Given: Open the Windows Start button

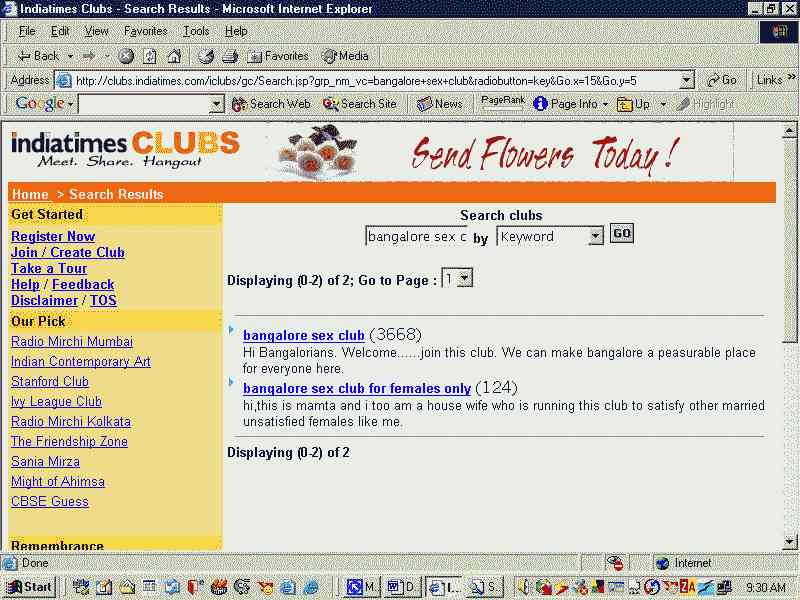Looking at the screenshot, I should (29, 587).
